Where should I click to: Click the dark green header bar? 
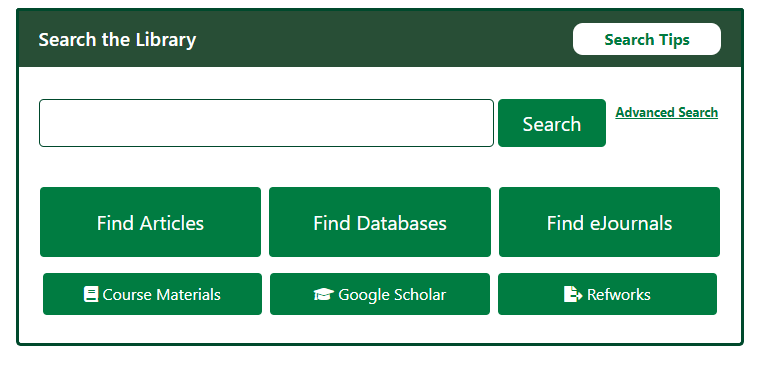(380, 38)
